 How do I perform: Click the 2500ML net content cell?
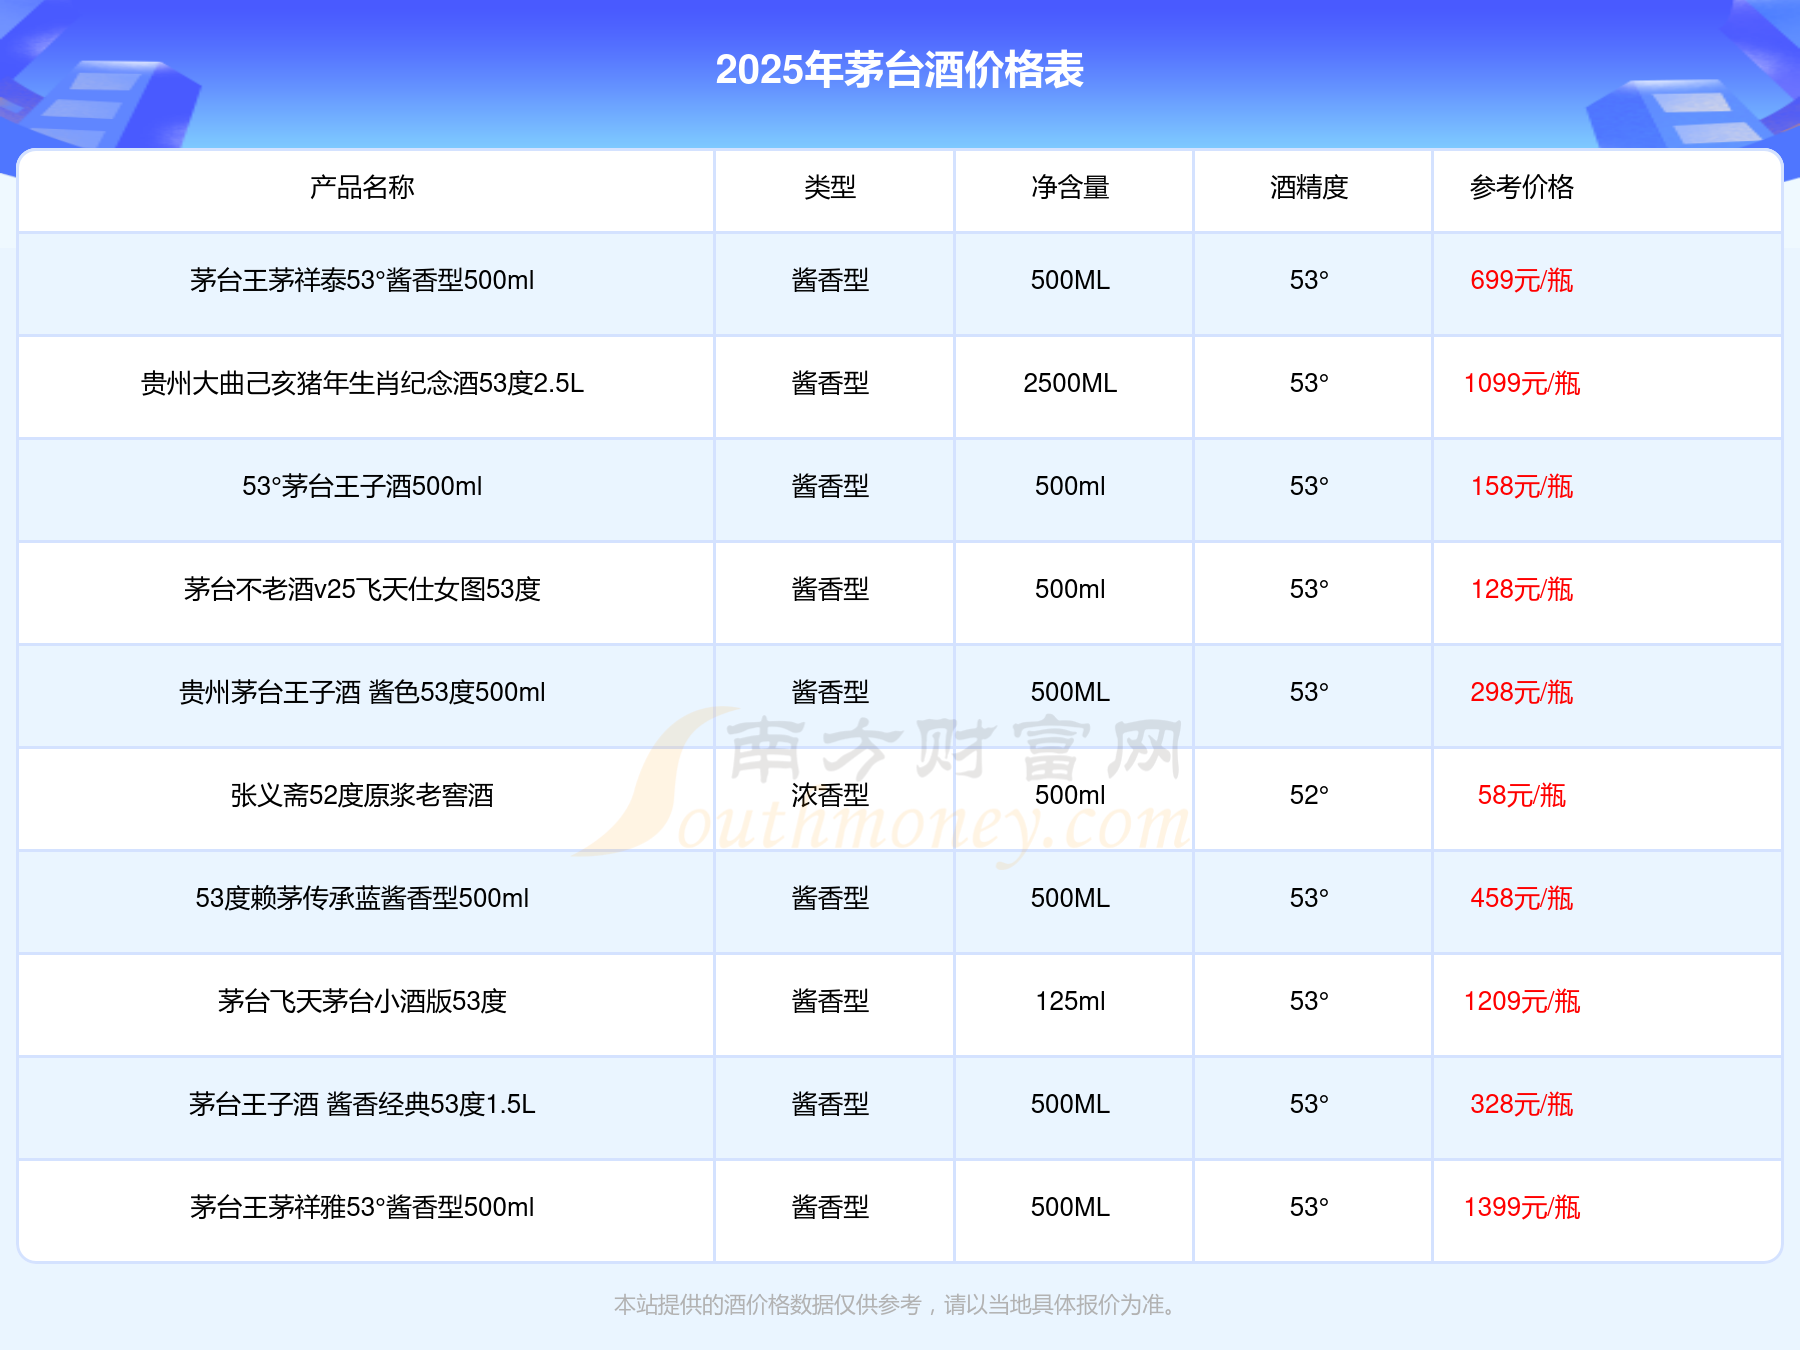pyautogui.click(x=1070, y=383)
